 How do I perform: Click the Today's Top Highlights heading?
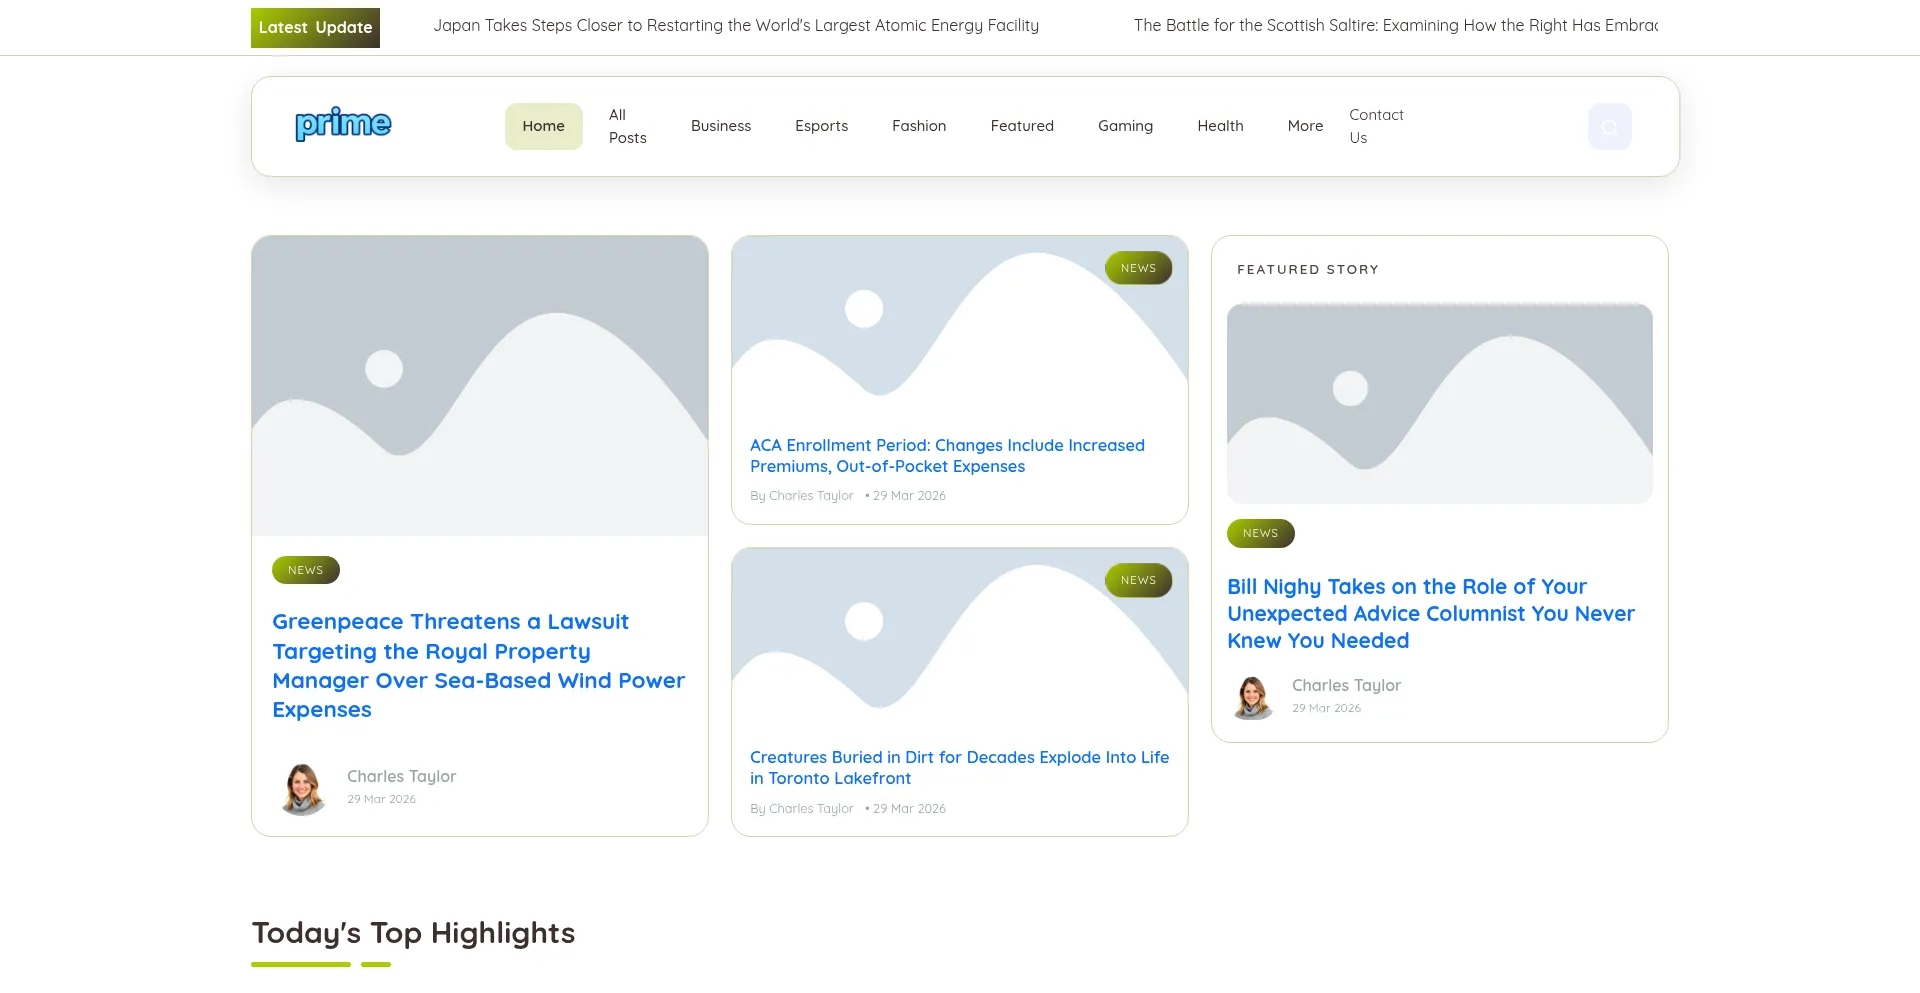[413, 933]
